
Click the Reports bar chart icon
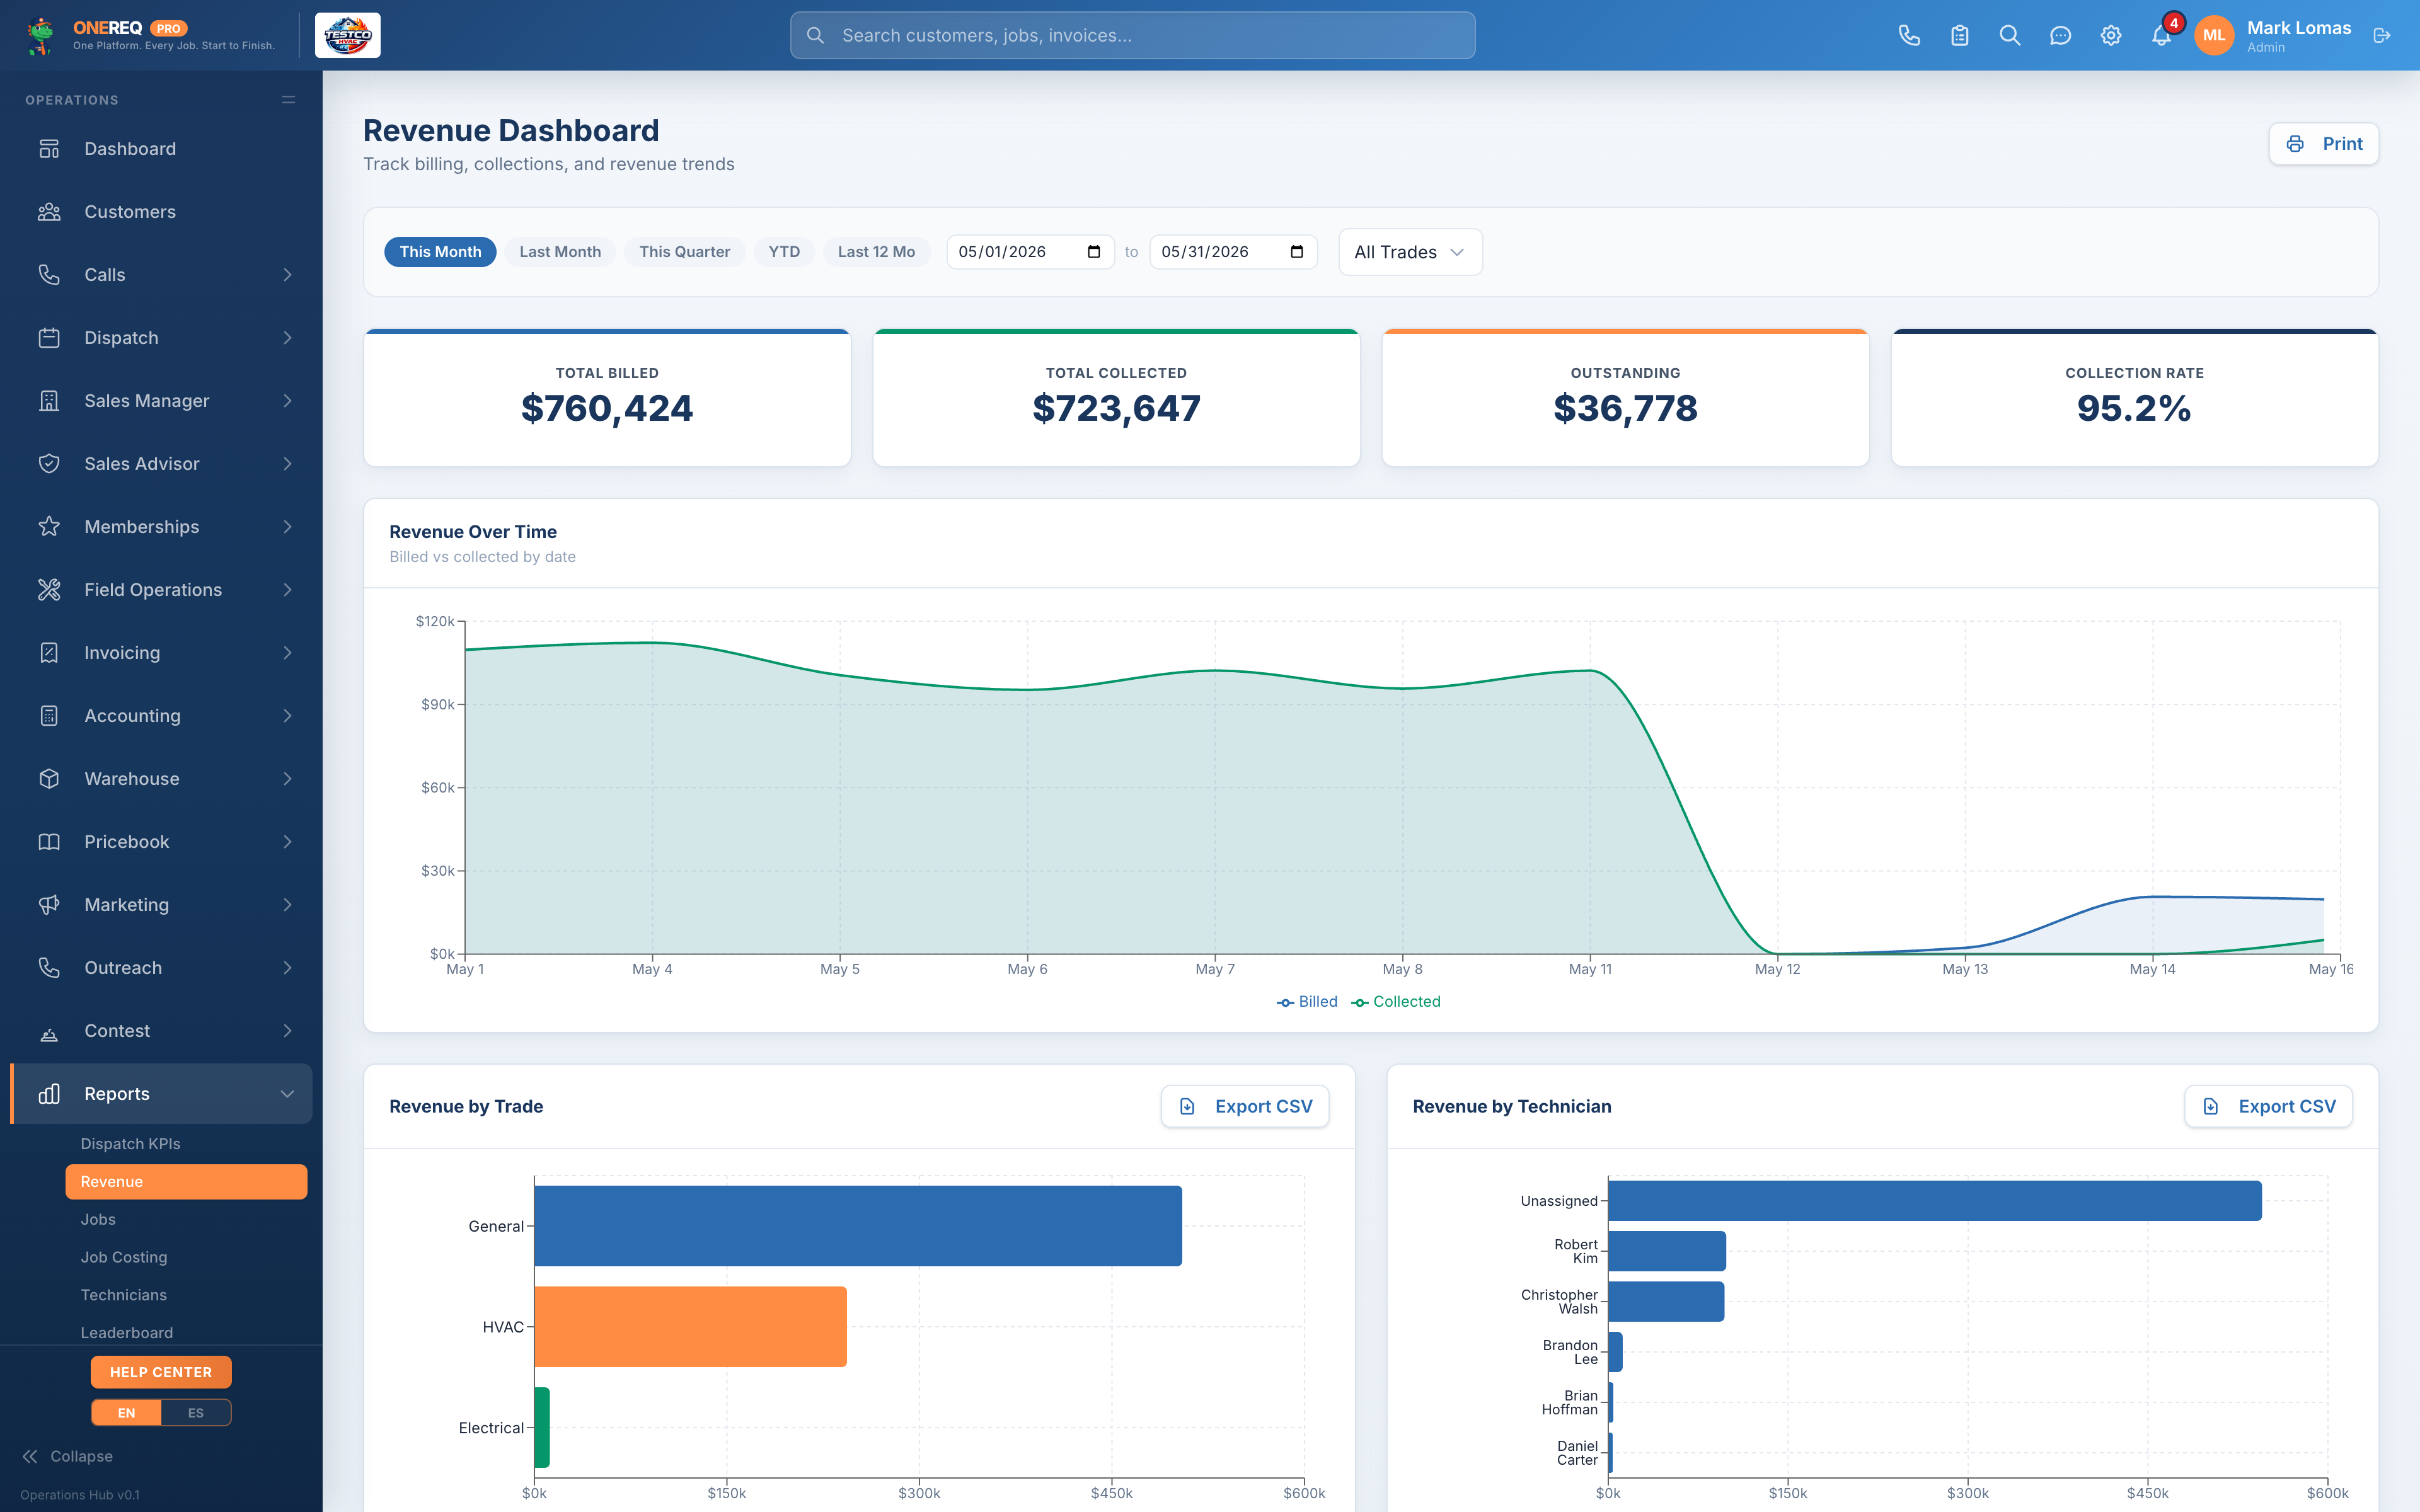(x=49, y=1094)
